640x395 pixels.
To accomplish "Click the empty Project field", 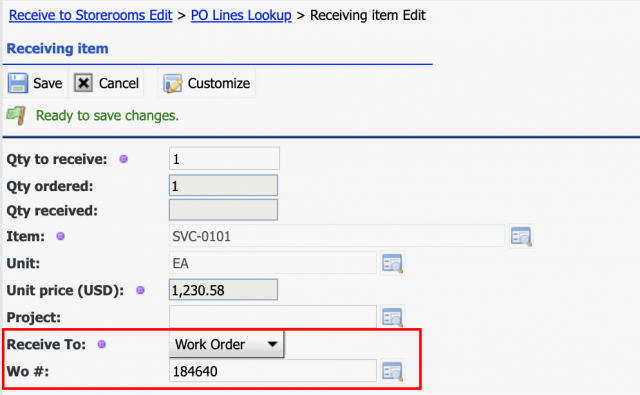I will [273, 317].
